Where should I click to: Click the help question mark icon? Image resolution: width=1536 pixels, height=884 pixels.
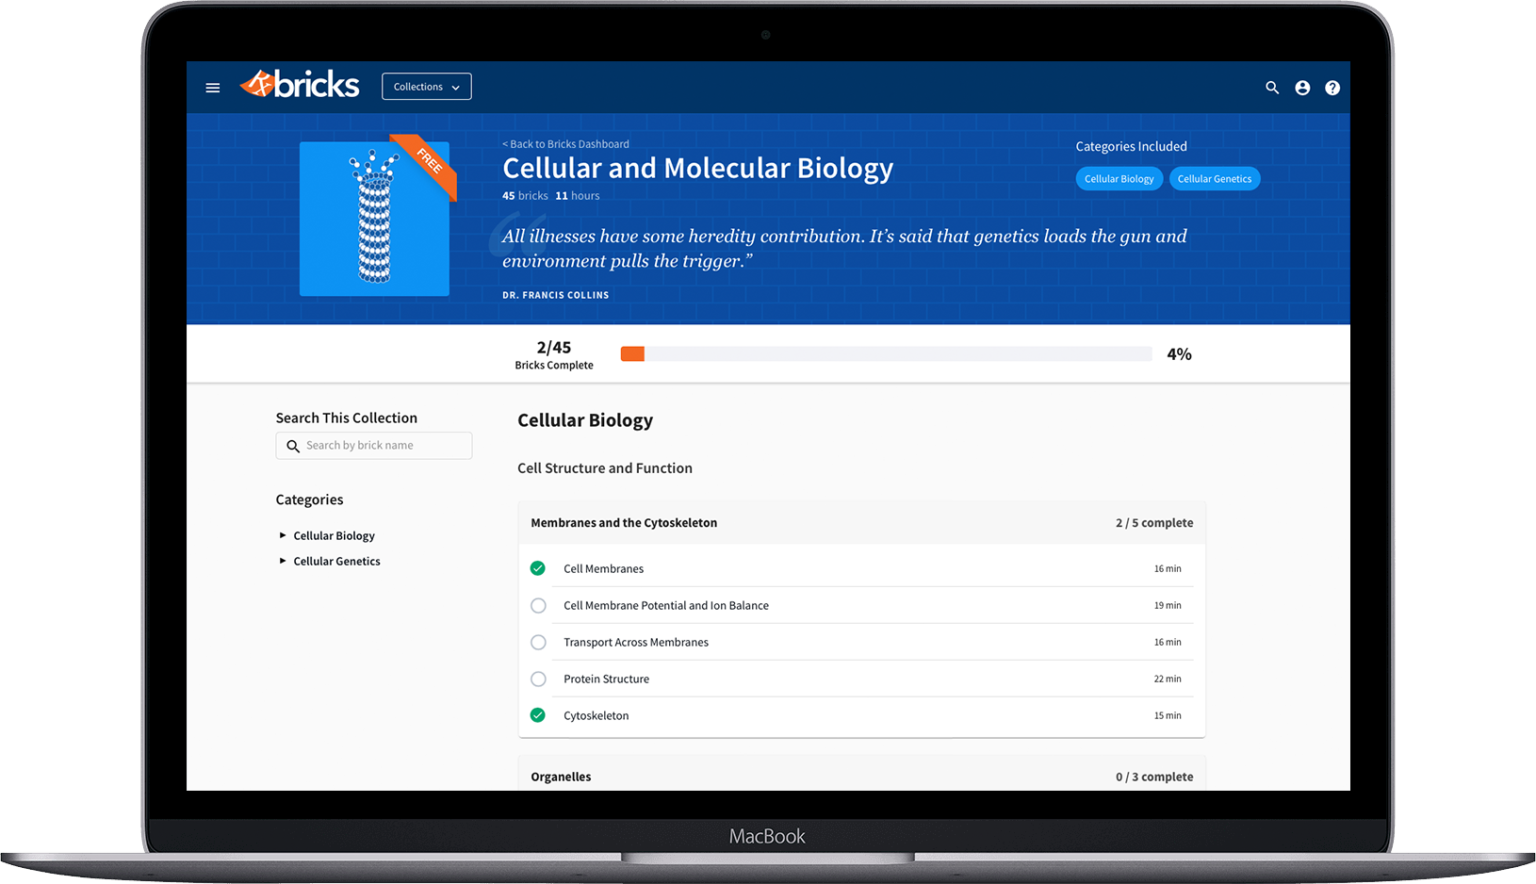(x=1332, y=88)
